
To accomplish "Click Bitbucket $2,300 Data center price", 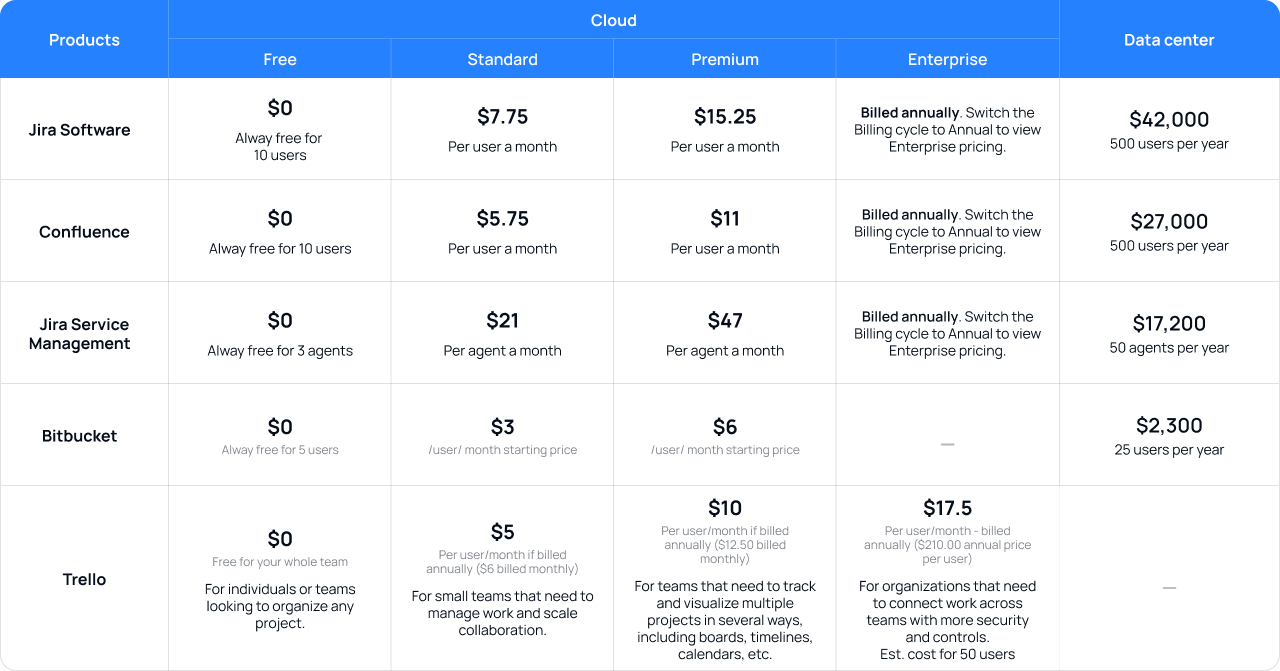I will click(x=1169, y=426).
